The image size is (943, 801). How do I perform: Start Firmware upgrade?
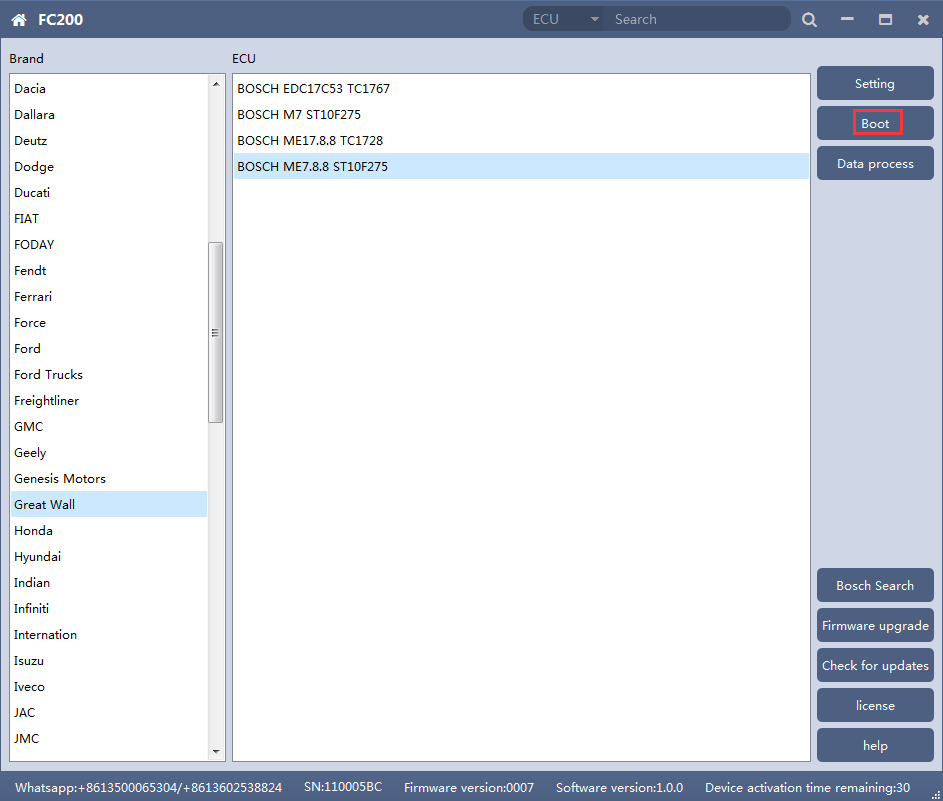(x=875, y=625)
